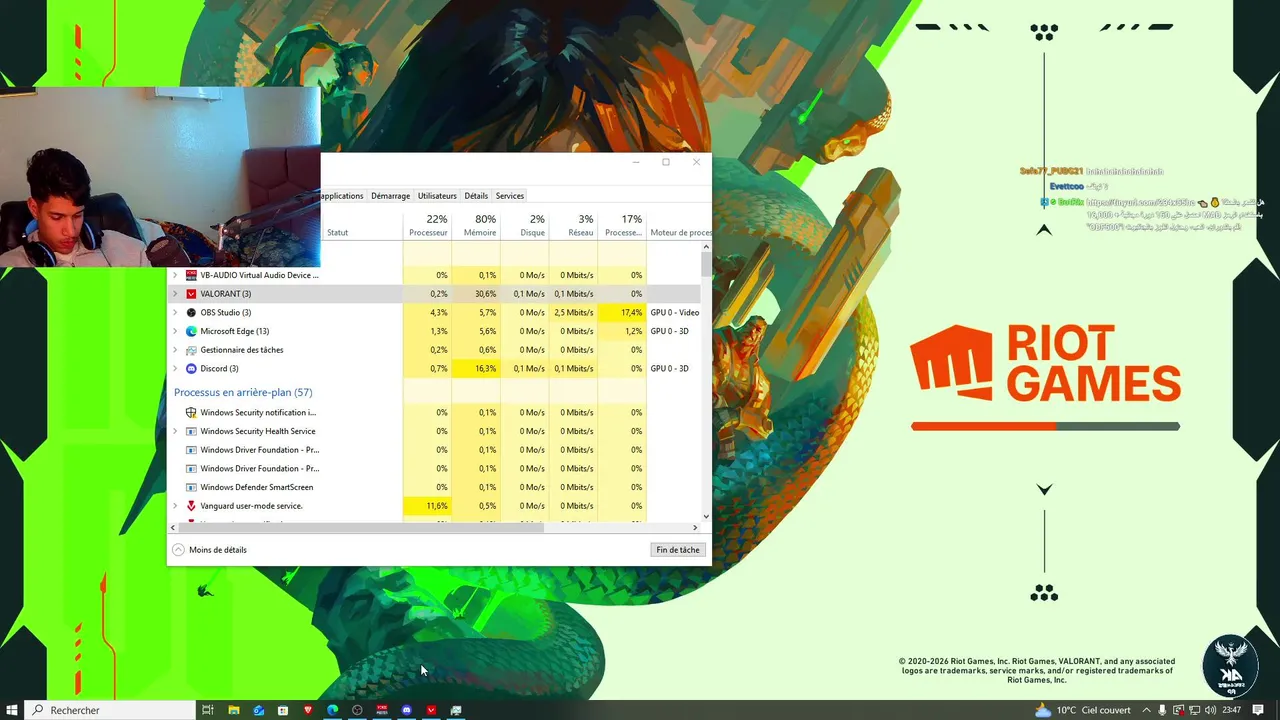Click the Vanguard user-mode service icon
This screenshot has width=1280, height=720.
click(x=191, y=506)
